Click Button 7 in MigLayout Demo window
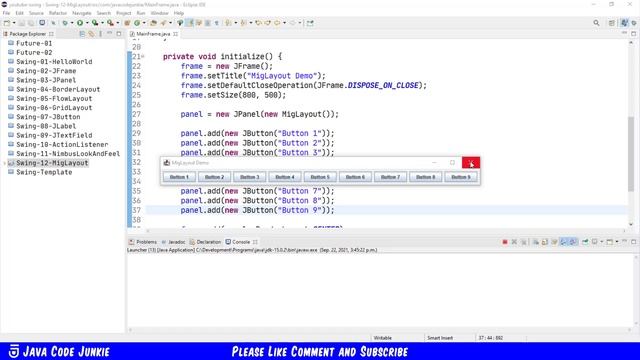This screenshot has width=640, height=360. coord(390,177)
